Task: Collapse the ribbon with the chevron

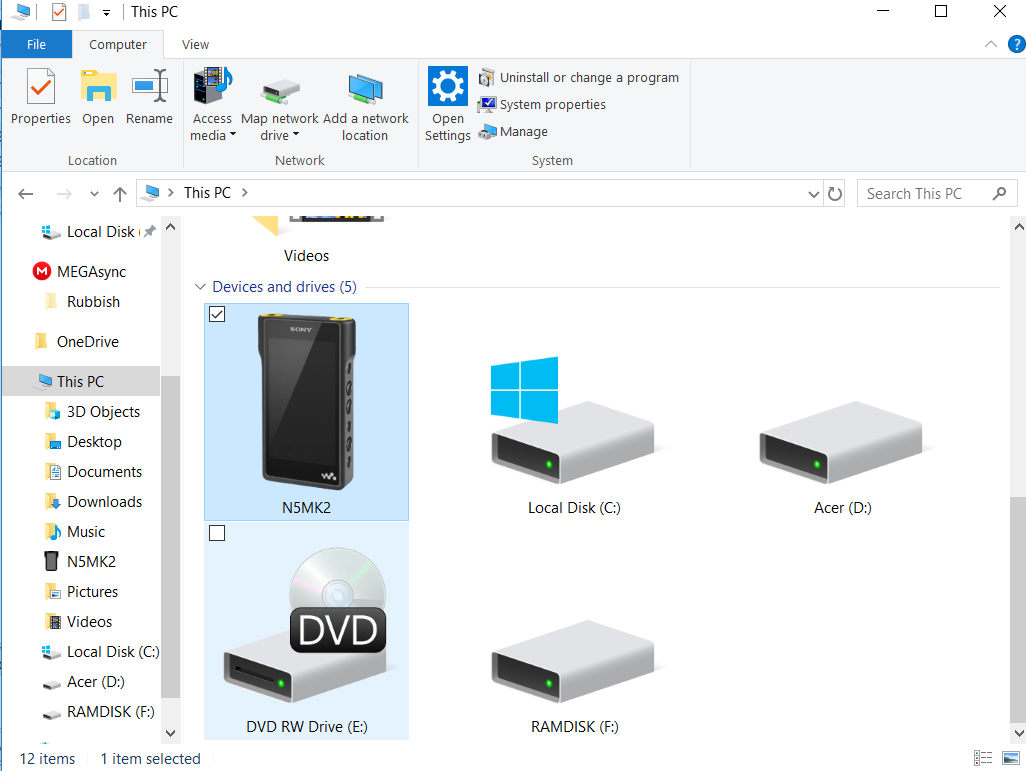Action: click(991, 45)
